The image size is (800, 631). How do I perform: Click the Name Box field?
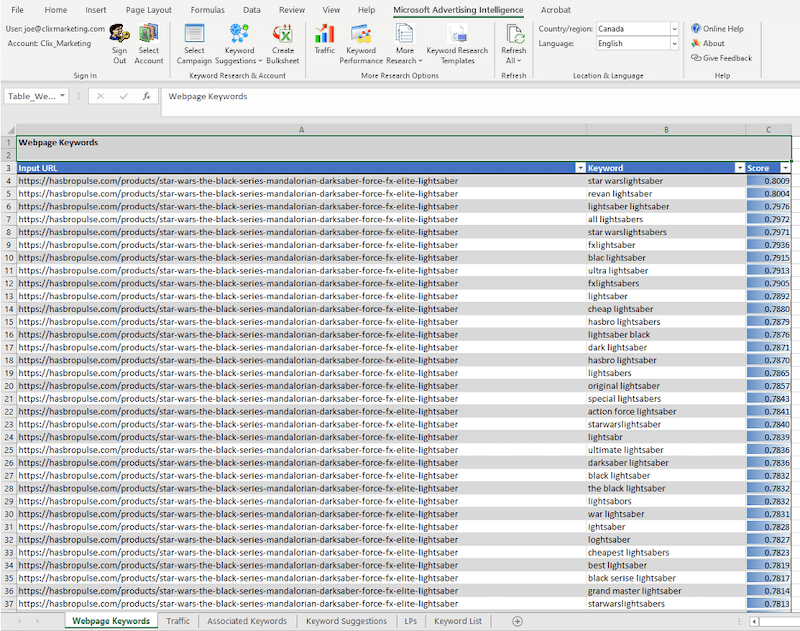pyautogui.click(x=31, y=96)
